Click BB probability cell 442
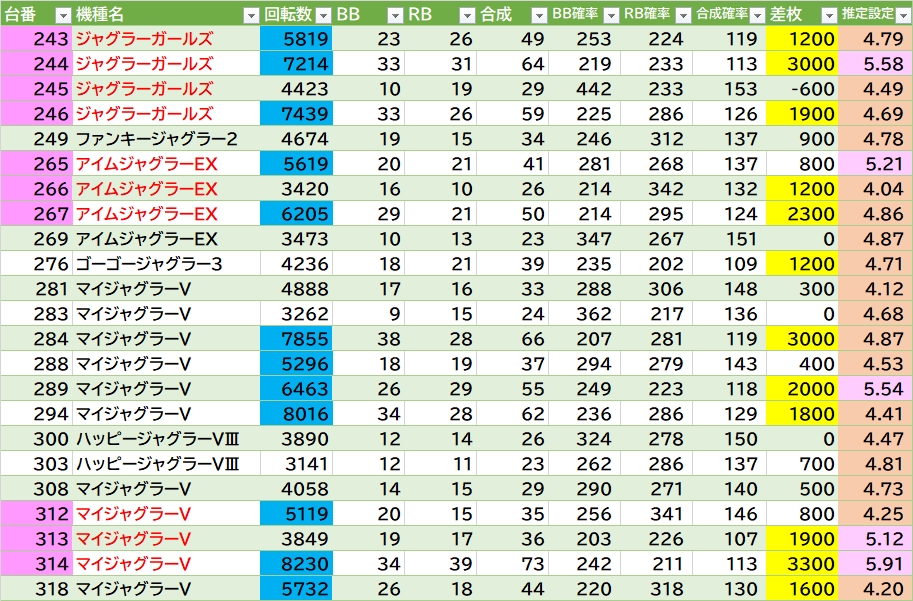 tap(584, 89)
